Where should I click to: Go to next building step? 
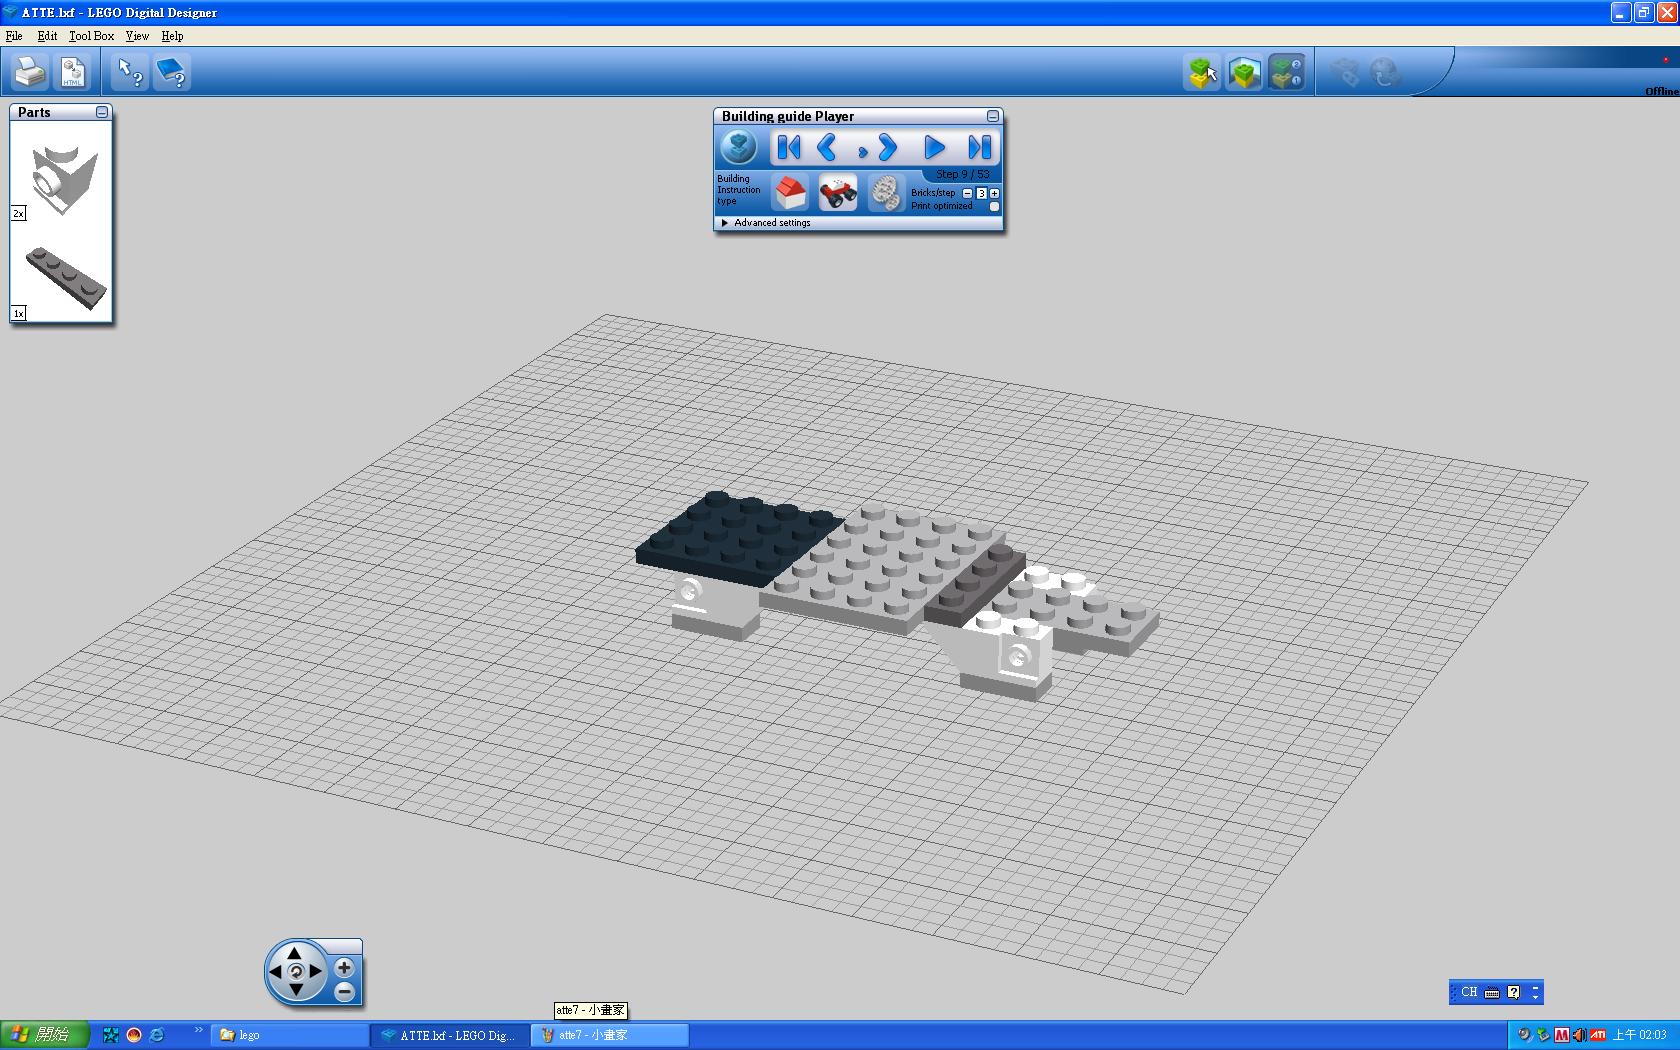[886, 148]
